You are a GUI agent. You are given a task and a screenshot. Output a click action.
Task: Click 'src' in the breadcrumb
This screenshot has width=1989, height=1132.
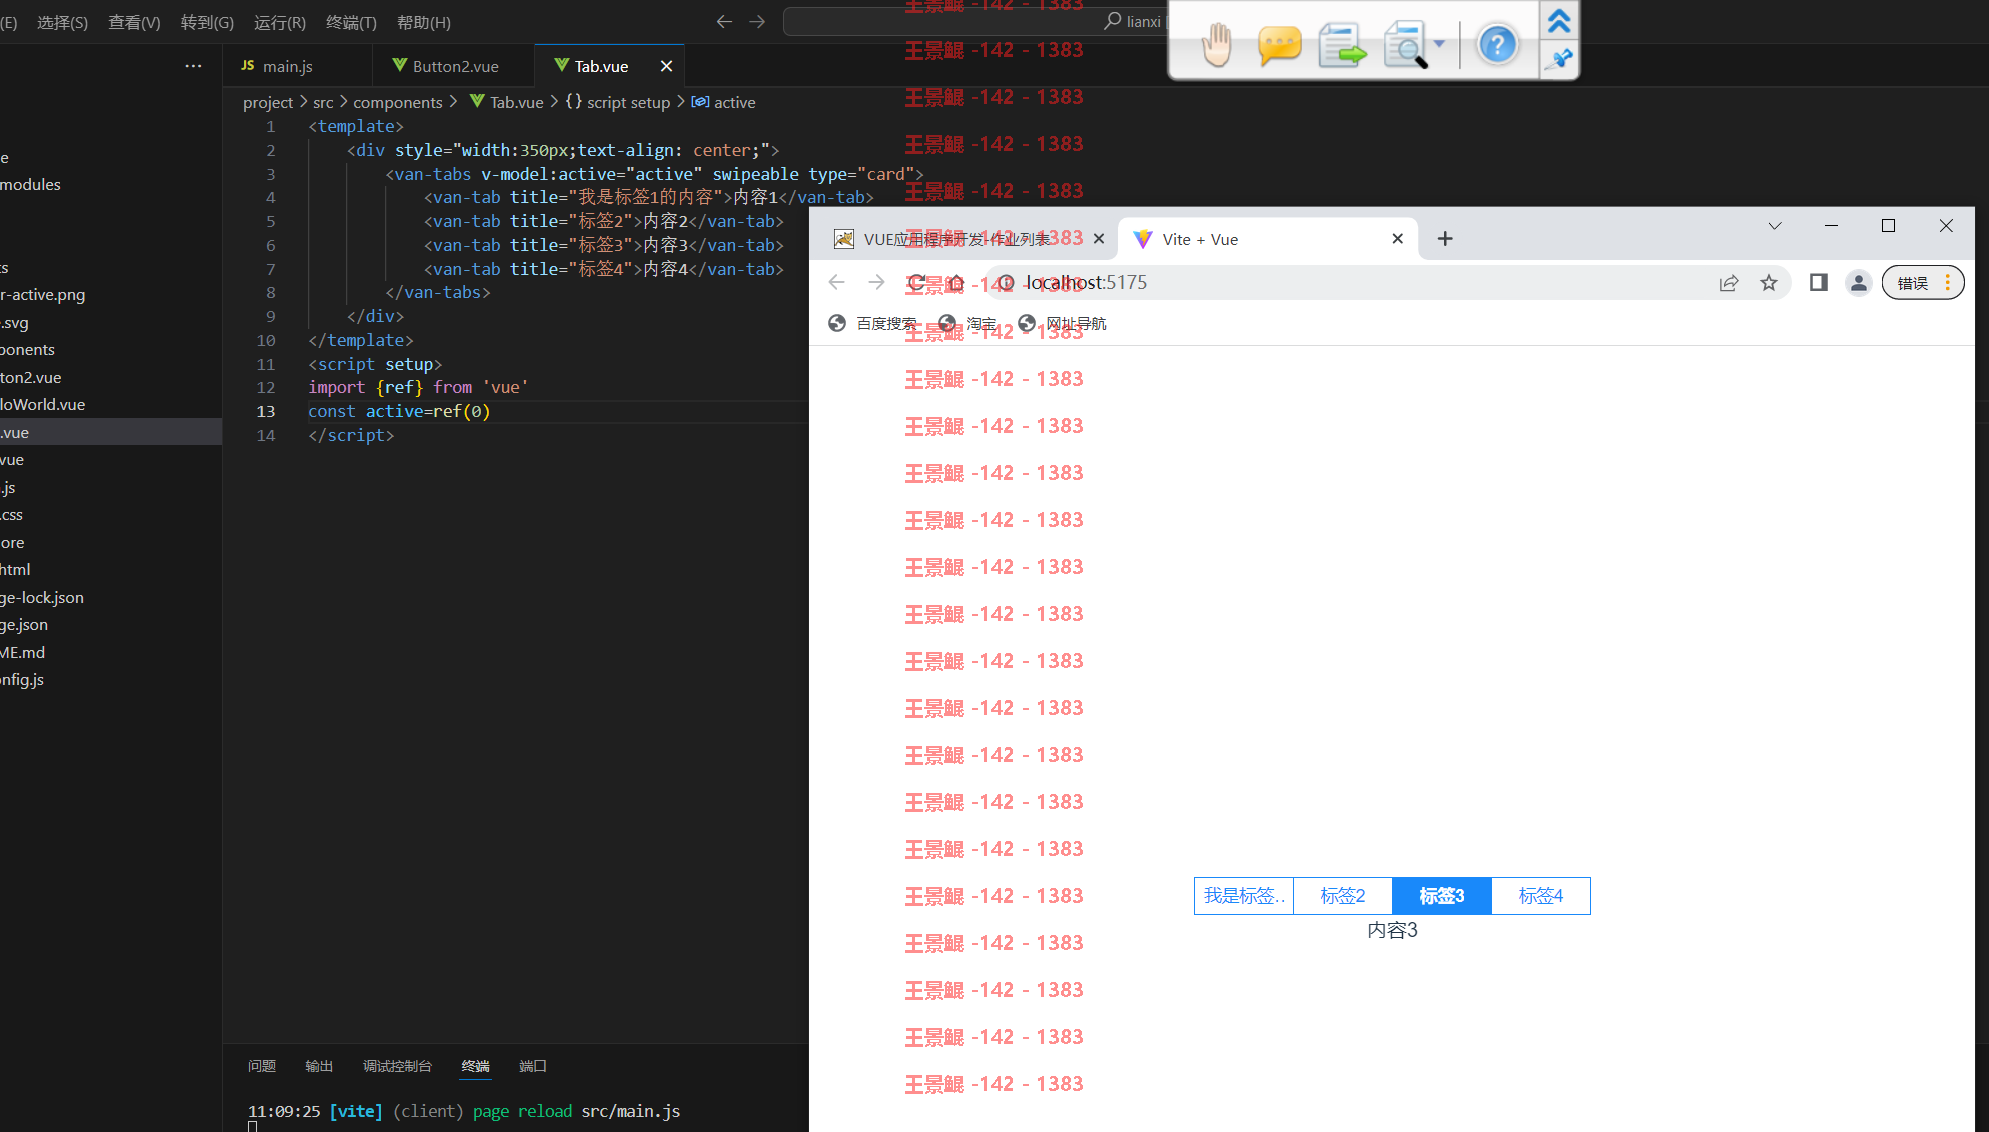[323, 102]
